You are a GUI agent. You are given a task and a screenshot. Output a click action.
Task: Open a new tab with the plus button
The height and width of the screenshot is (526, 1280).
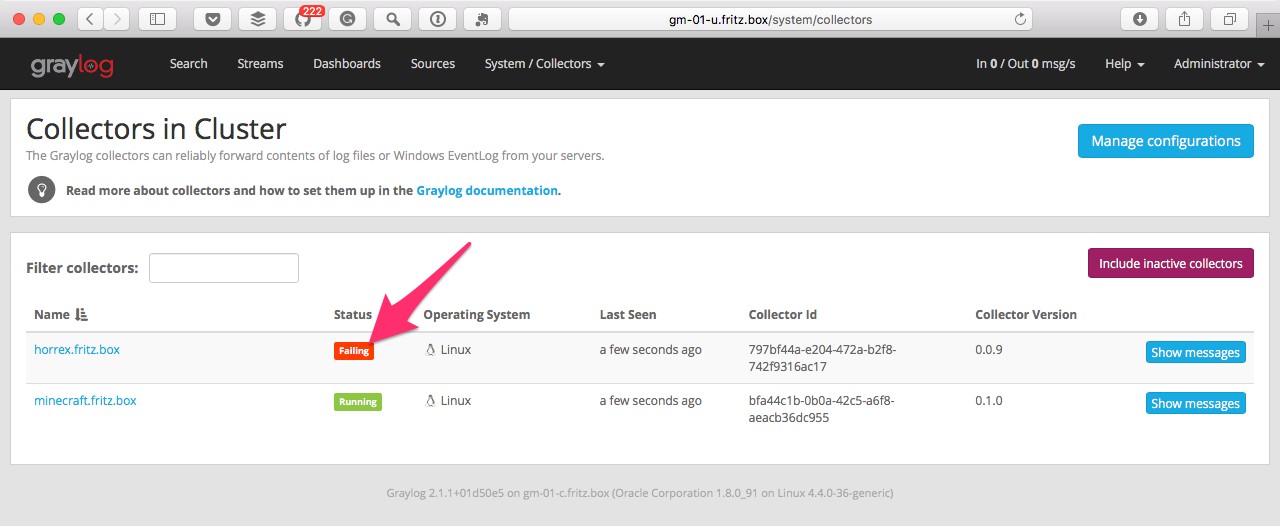(1269, 24)
